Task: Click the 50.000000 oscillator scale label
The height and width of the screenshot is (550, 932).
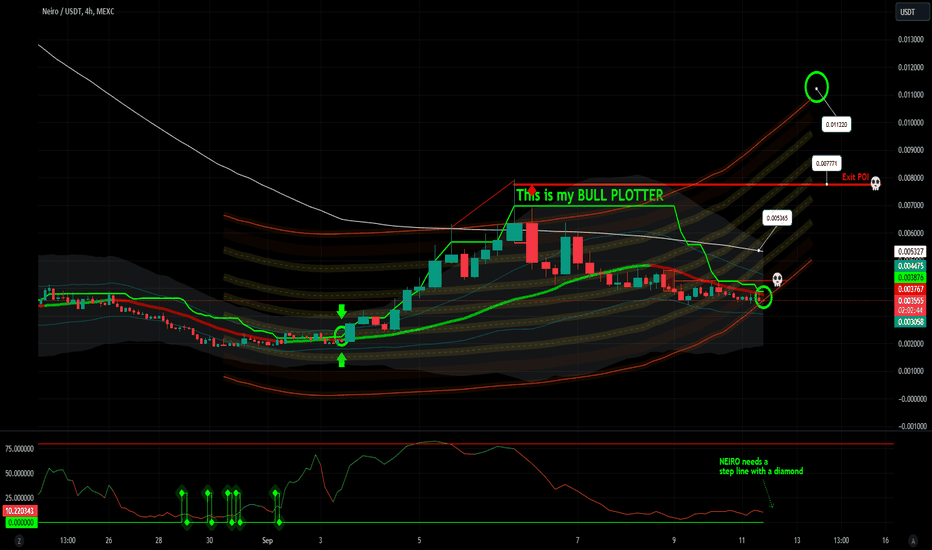Action: coord(20,473)
